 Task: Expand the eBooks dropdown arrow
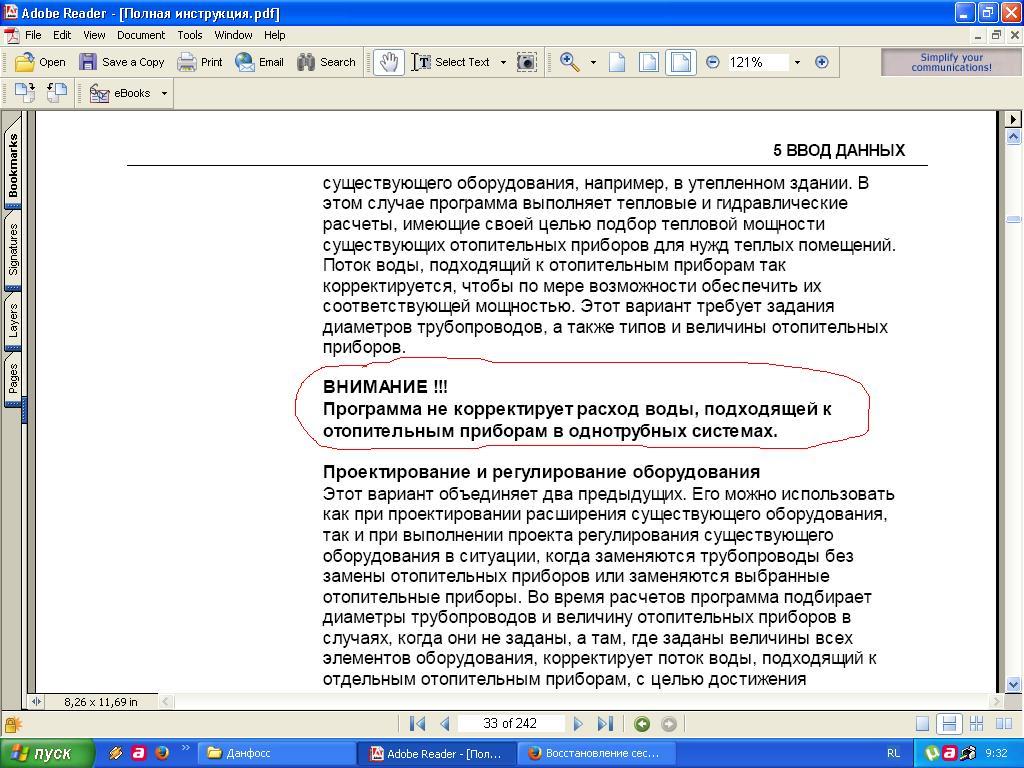tap(164, 93)
